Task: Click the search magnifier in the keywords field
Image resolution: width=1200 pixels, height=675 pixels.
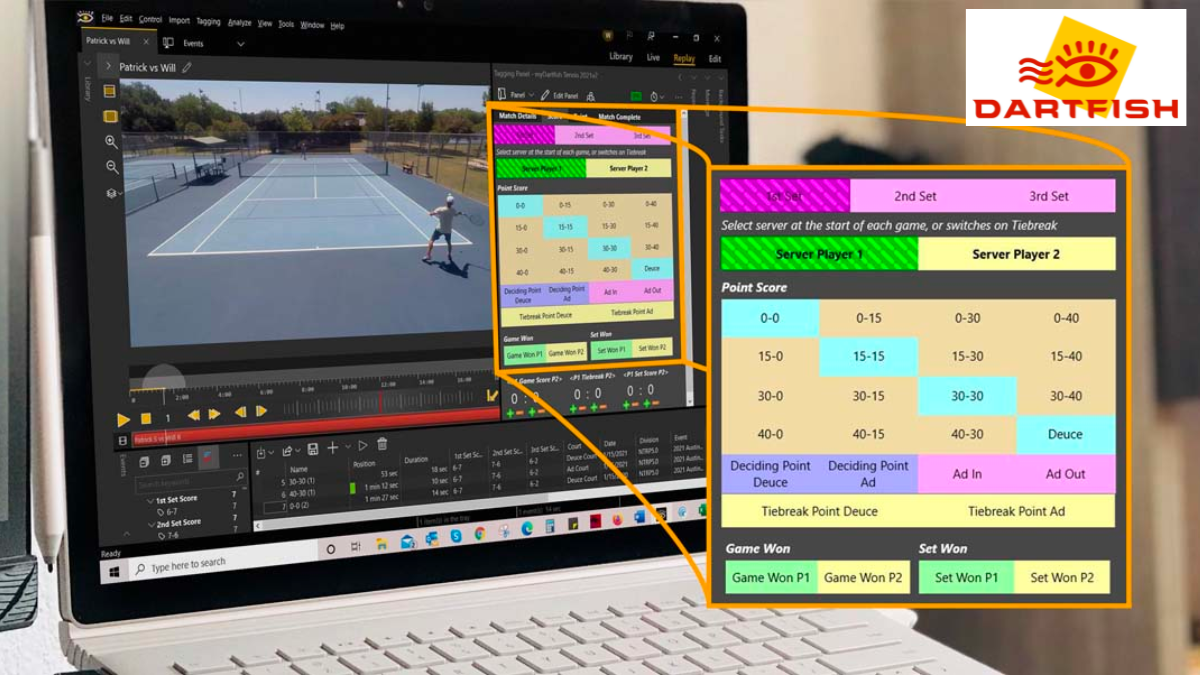Action: [x=240, y=476]
